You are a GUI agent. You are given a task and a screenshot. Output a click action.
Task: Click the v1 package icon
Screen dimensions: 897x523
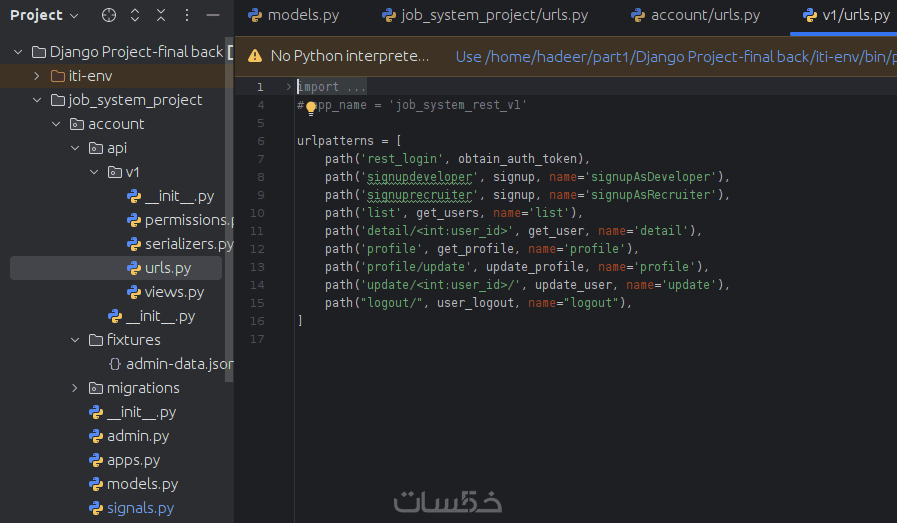[x=114, y=172]
